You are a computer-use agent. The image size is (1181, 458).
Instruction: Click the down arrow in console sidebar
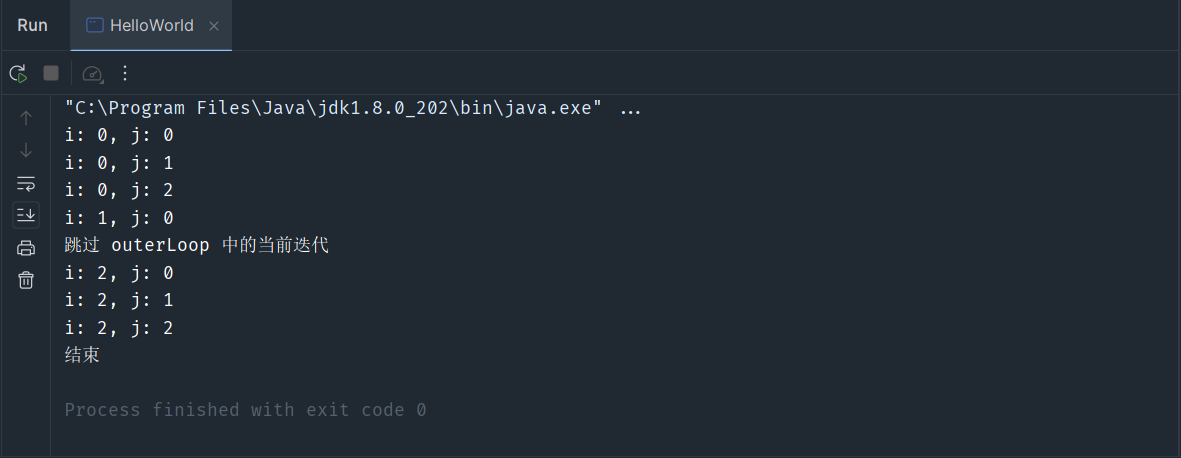coord(26,151)
